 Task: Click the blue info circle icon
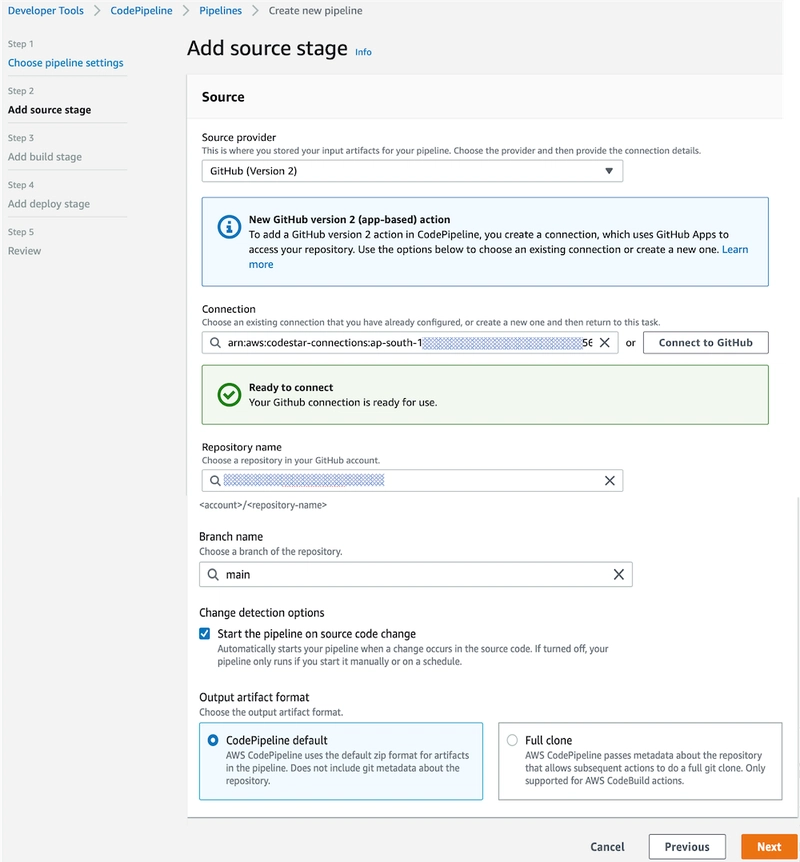(x=228, y=227)
